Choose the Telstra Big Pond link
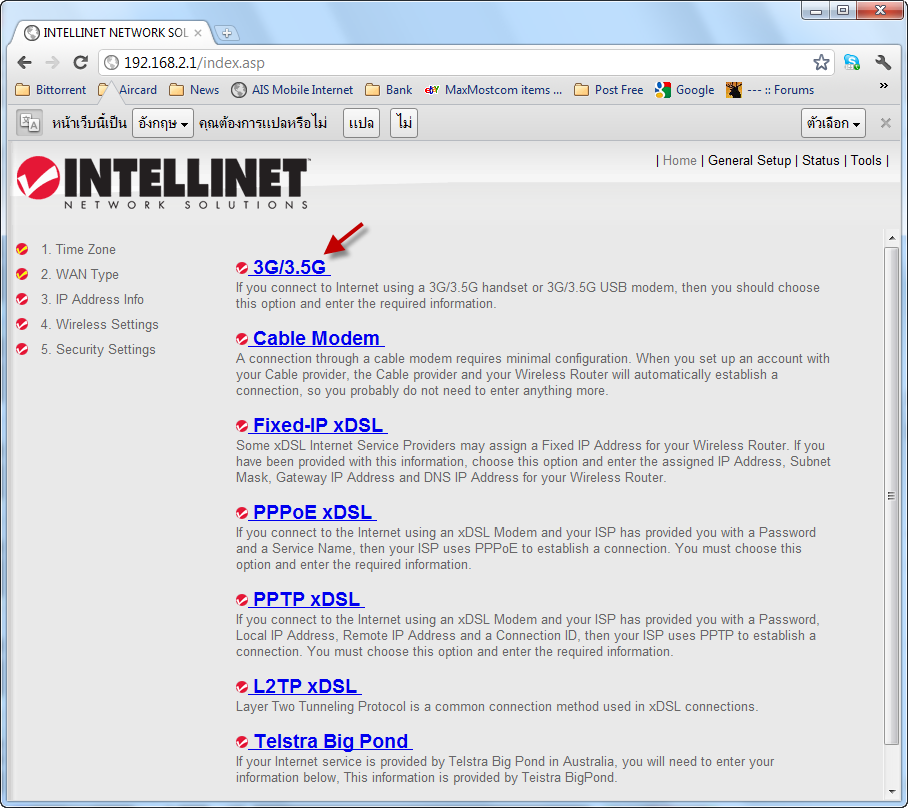The width and height of the screenshot is (908, 808). [331, 741]
